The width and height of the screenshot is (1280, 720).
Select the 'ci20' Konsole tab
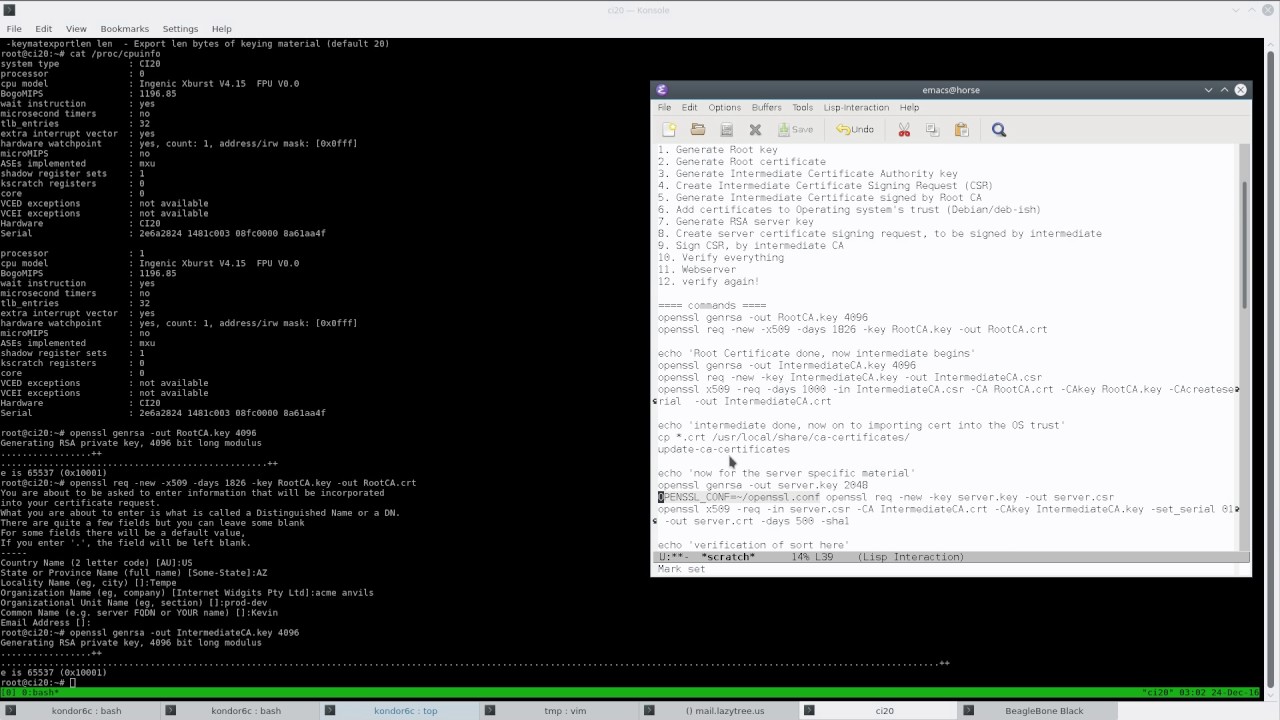pos(880,711)
